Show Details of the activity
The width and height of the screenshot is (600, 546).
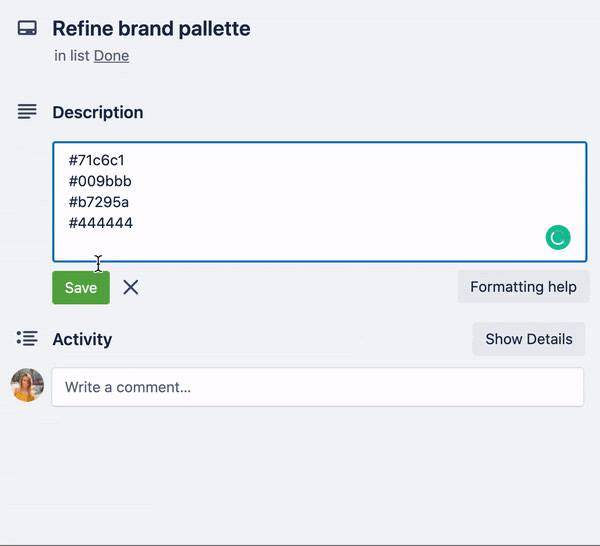coord(529,339)
